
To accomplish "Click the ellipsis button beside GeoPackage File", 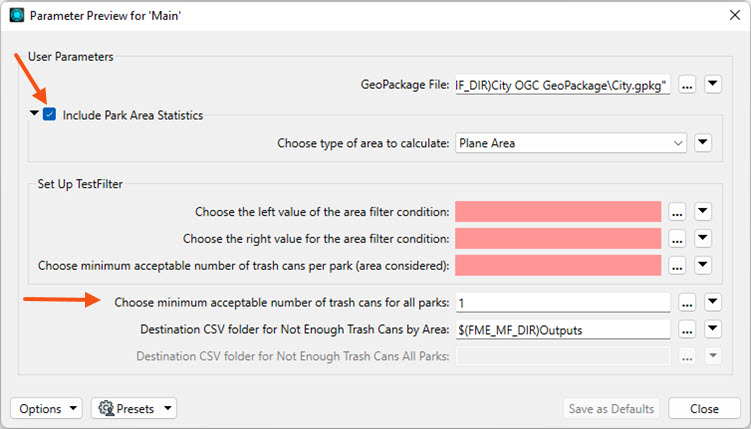I will point(687,85).
